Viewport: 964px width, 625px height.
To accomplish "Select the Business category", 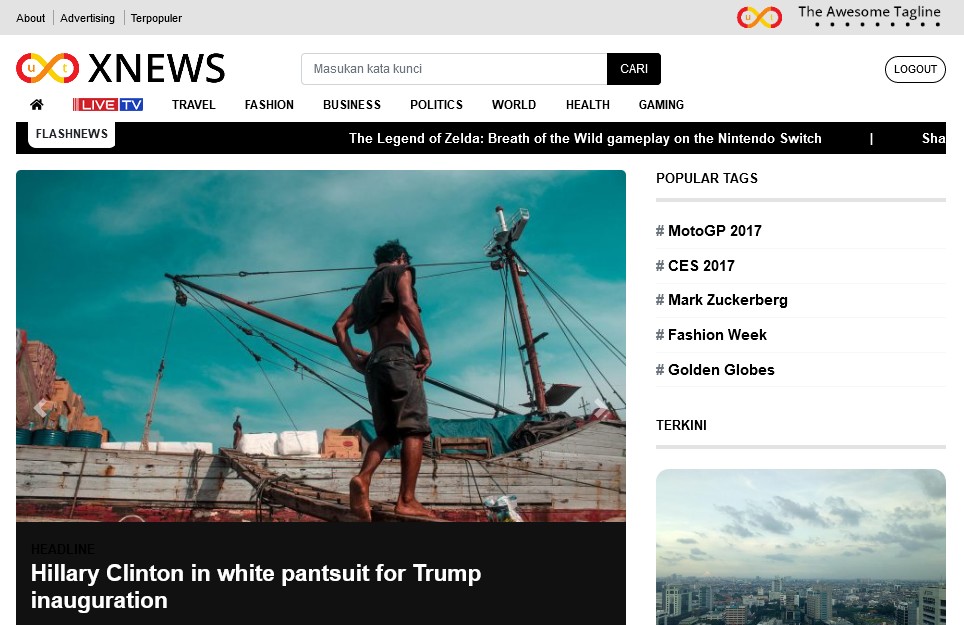I will tap(352, 104).
